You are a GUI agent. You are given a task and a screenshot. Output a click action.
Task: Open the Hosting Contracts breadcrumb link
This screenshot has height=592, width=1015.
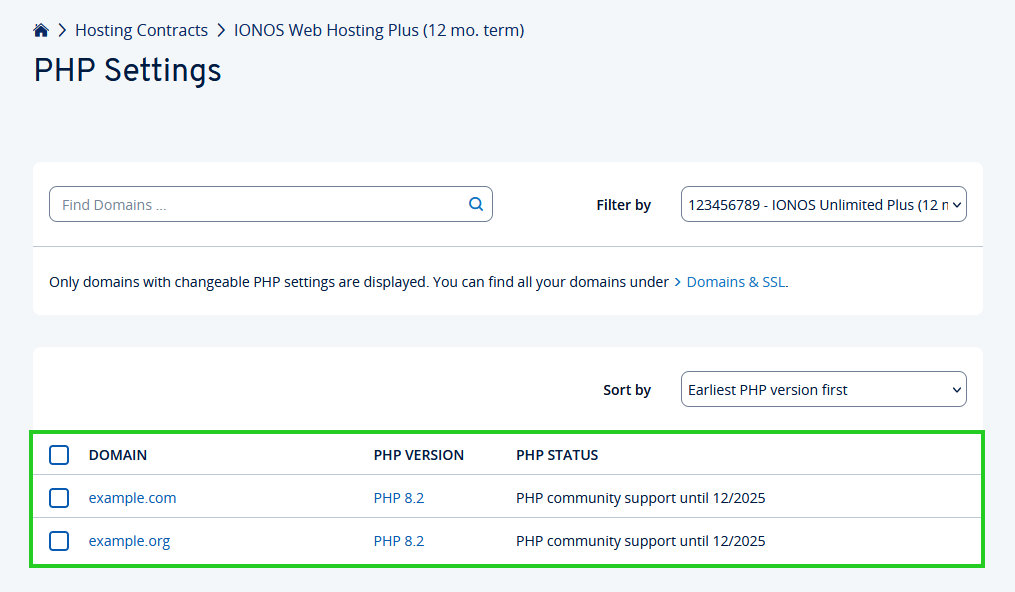[141, 30]
